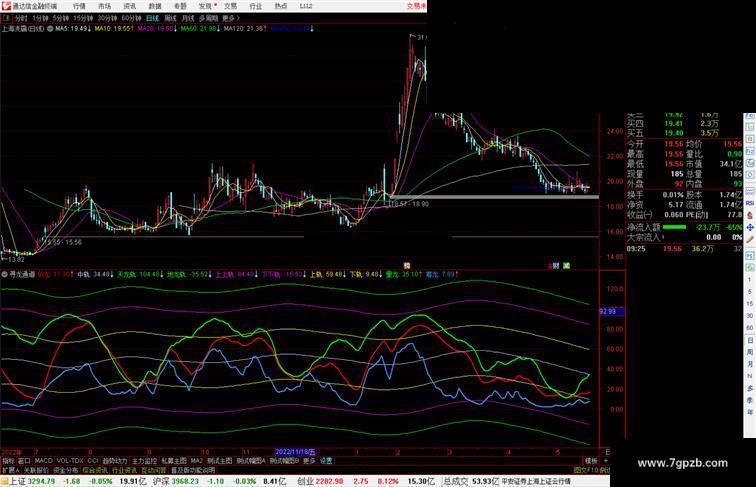Viewport: 756px width, 487px height.
Task: Open the 综合资讯 tab
Action: (x=95, y=470)
